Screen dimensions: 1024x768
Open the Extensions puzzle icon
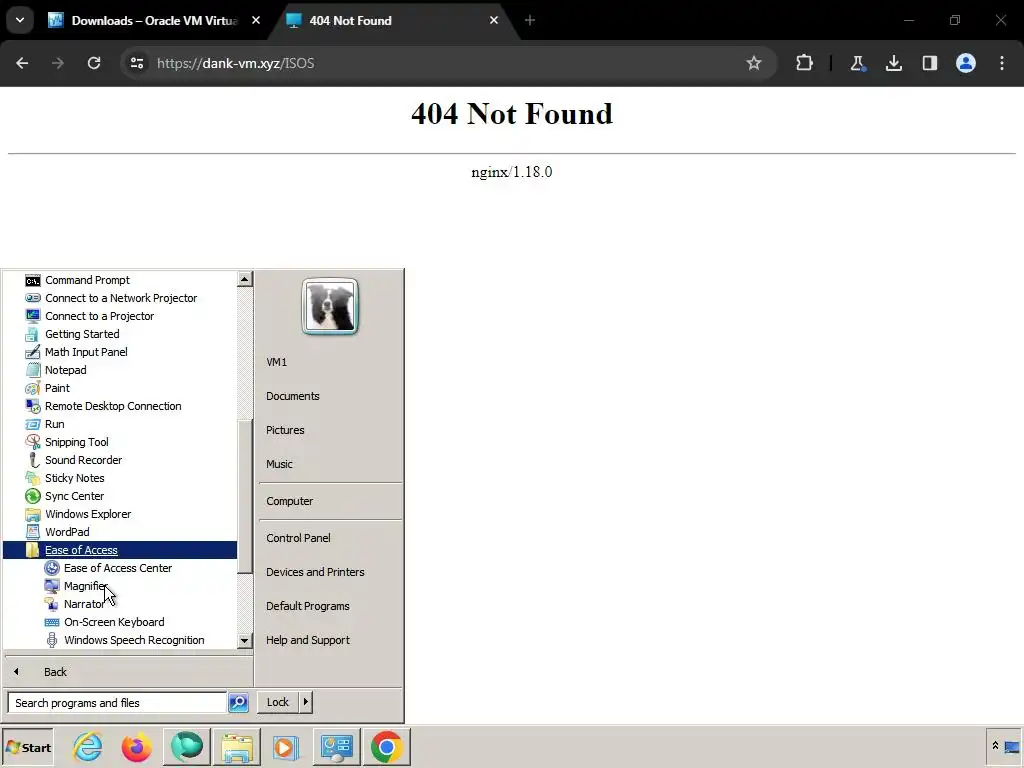tap(805, 63)
